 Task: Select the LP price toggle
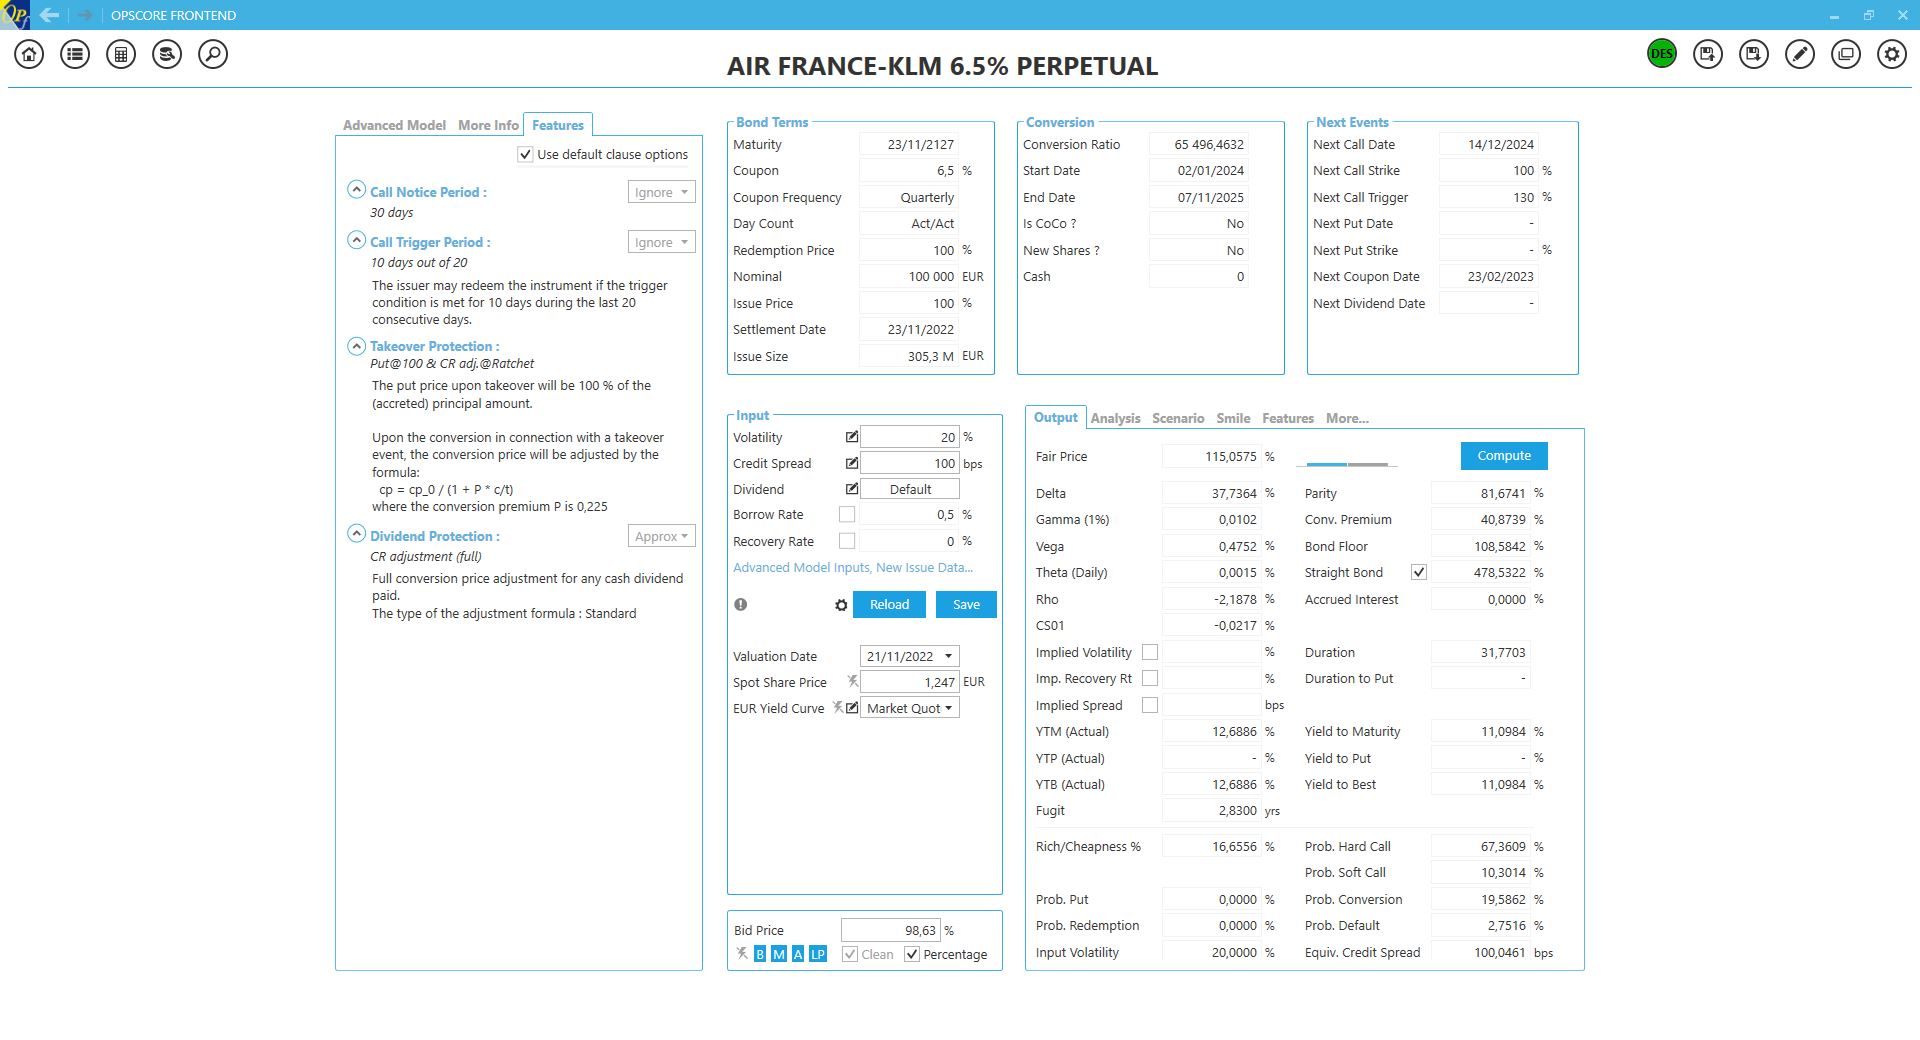click(x=818, y=954)
